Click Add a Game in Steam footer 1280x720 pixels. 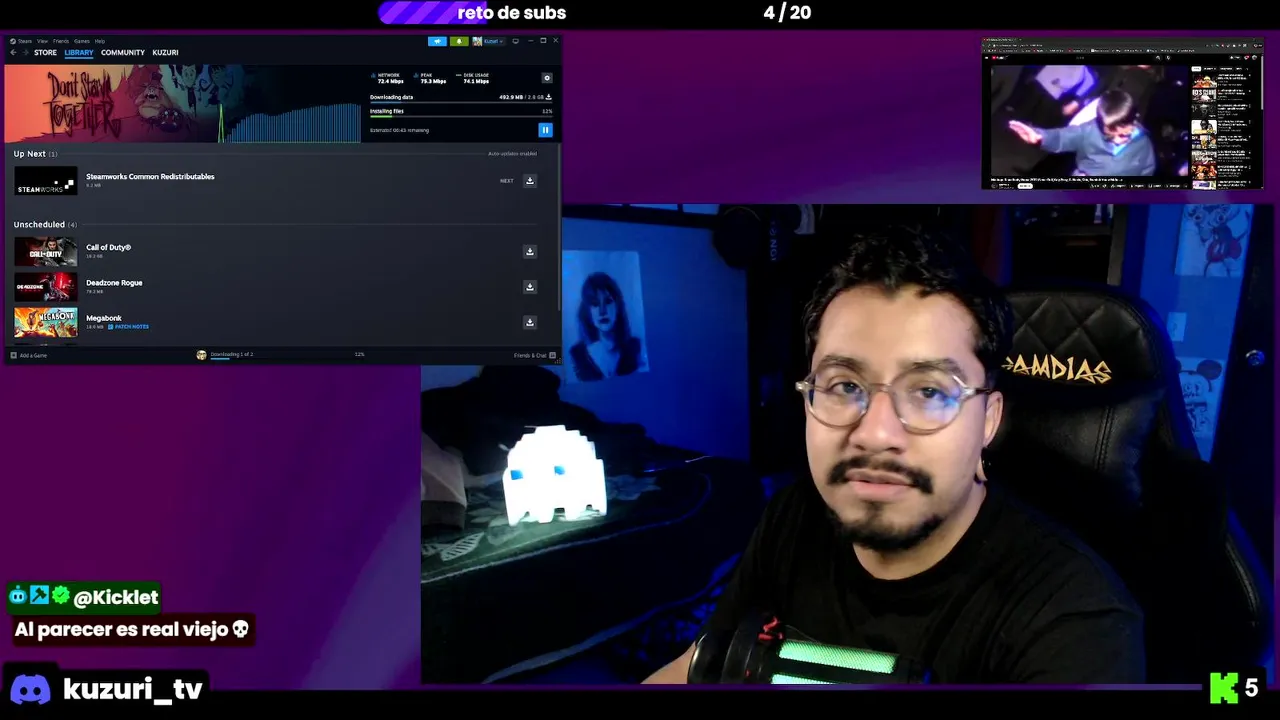29,355
